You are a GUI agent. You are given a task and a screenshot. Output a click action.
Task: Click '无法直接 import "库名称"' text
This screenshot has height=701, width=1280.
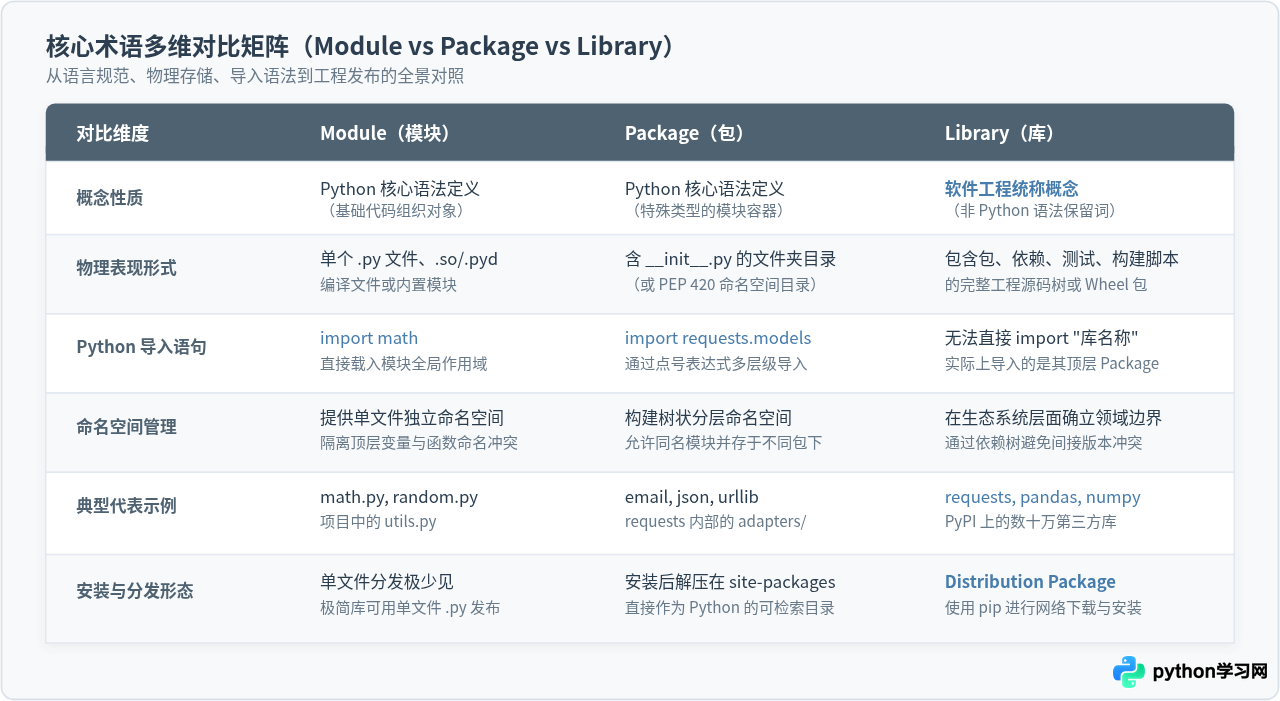(x=1042, y=338)
